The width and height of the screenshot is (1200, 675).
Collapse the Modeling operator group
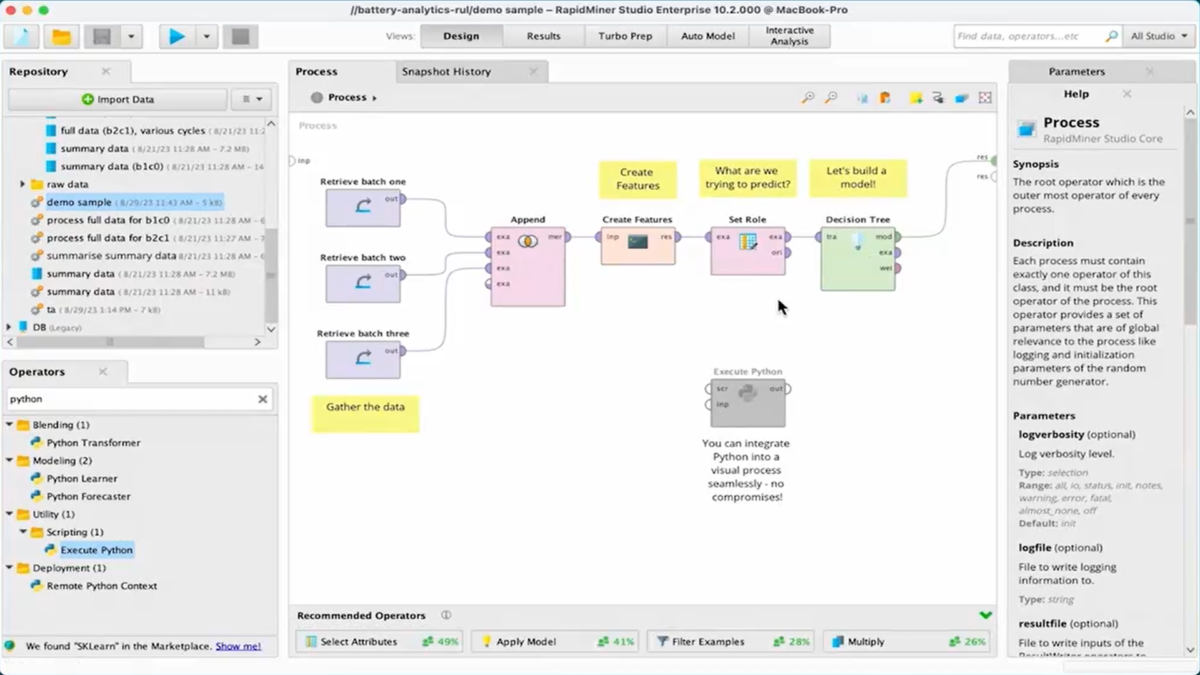point(9,461)
